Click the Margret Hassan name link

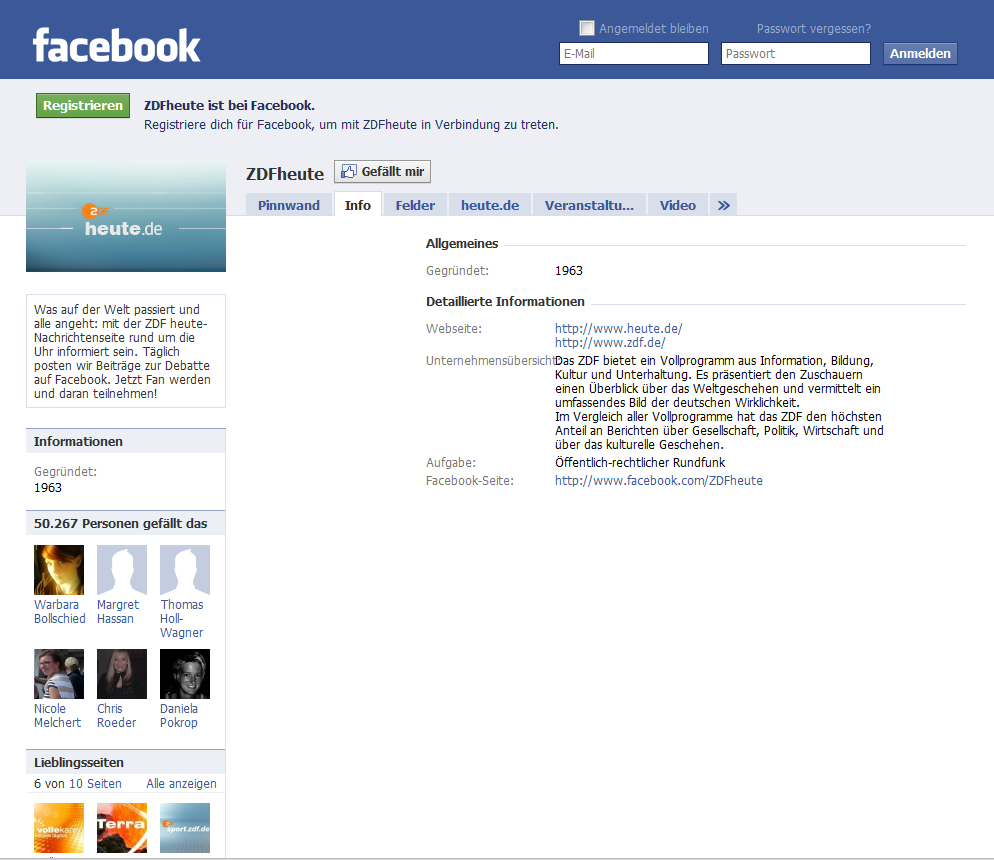tap(118, 612)
